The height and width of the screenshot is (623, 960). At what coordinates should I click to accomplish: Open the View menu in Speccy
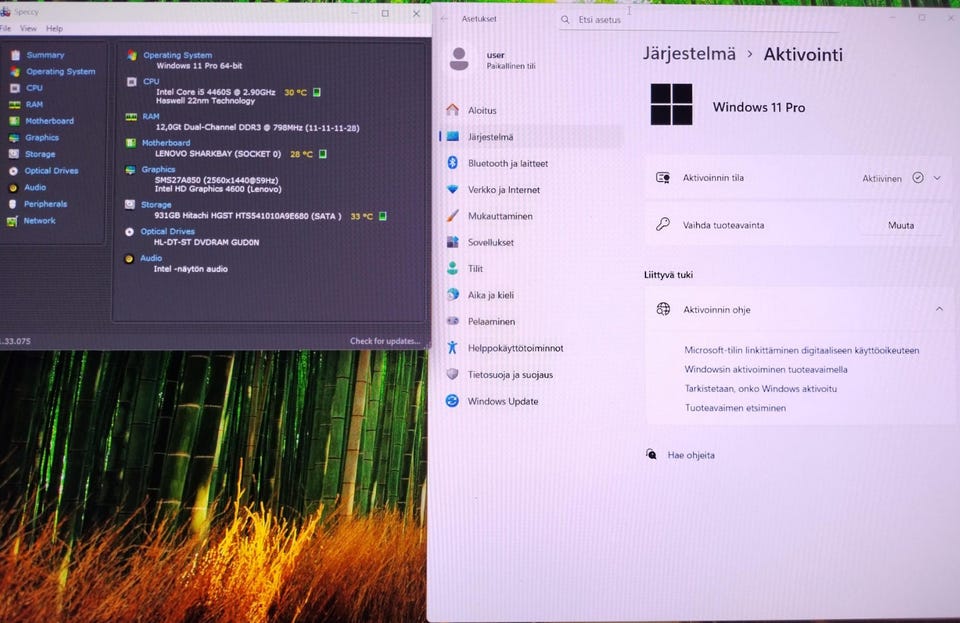point(29,29)
